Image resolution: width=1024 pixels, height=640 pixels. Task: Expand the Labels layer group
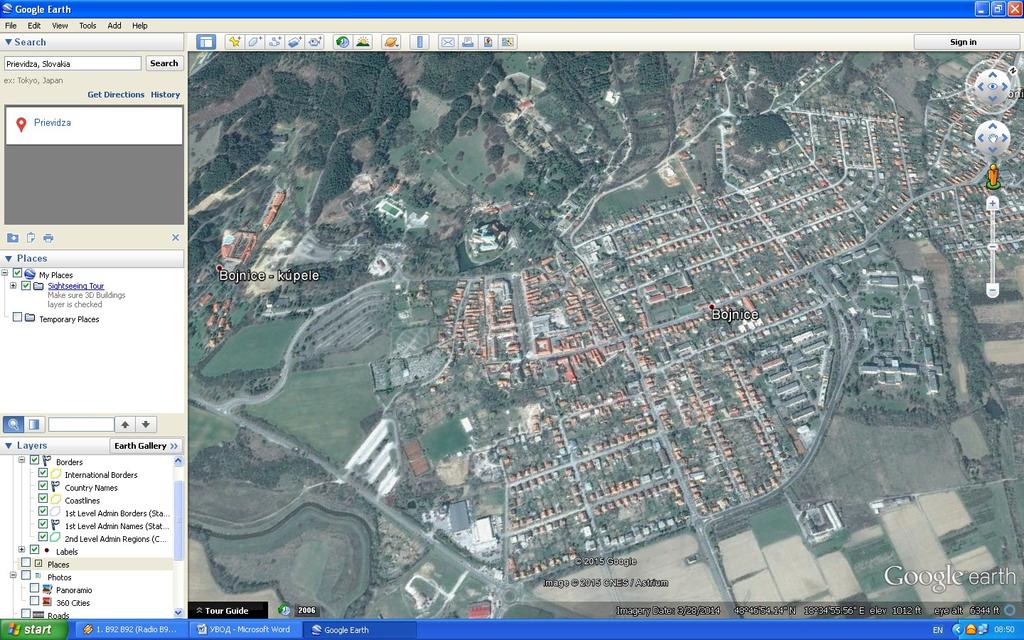tap(22, 550)
